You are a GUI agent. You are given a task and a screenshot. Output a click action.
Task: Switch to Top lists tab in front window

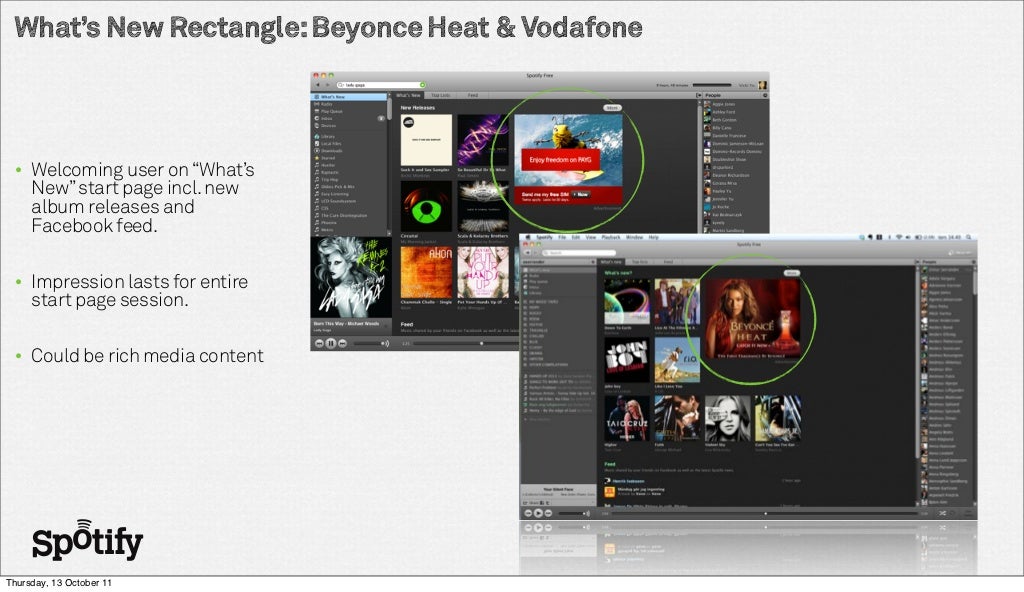(x=640, y=262)
